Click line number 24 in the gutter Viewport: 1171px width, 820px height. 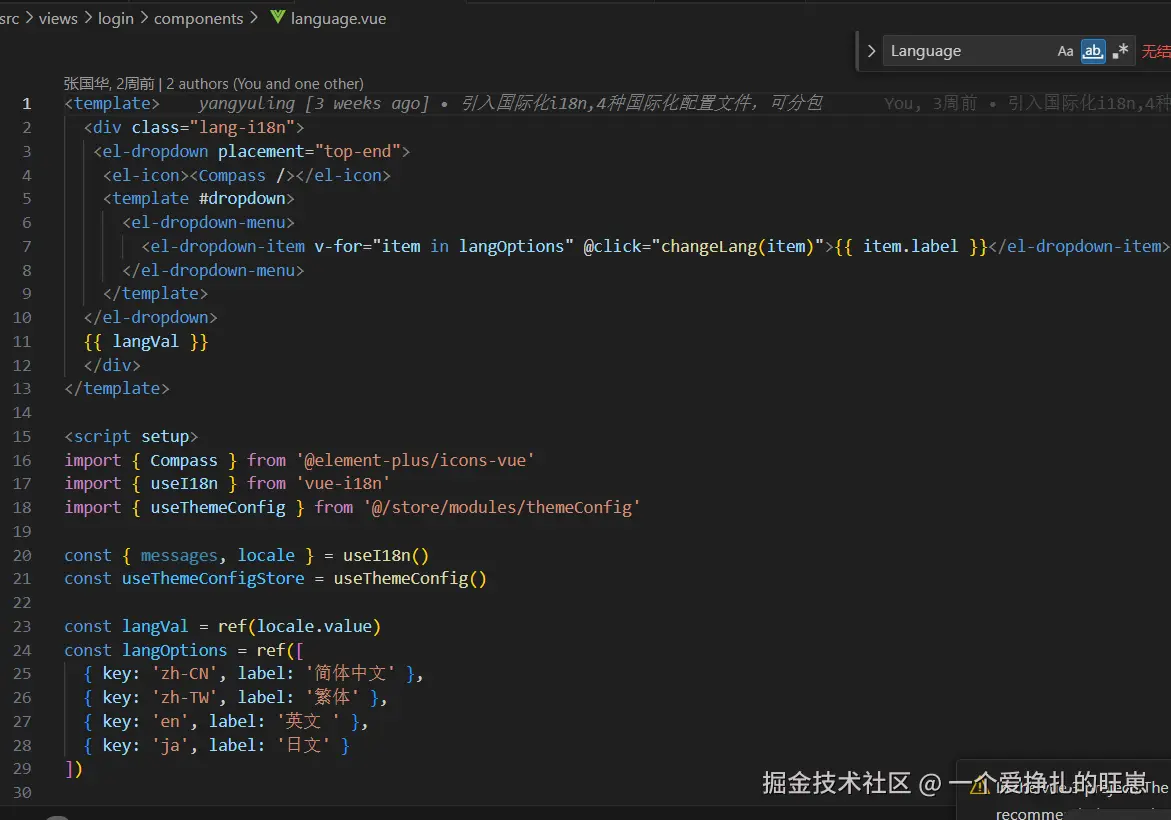22,650
